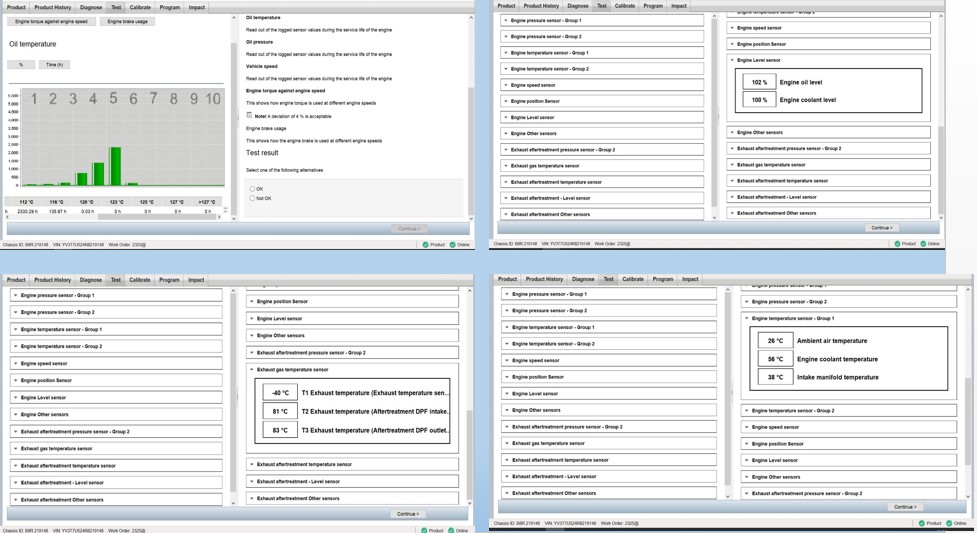
Task: Expand Engine Level sensor in pane beside T1 Exhaust temperature
Action: pyautogui.click(x=353, y=319)
